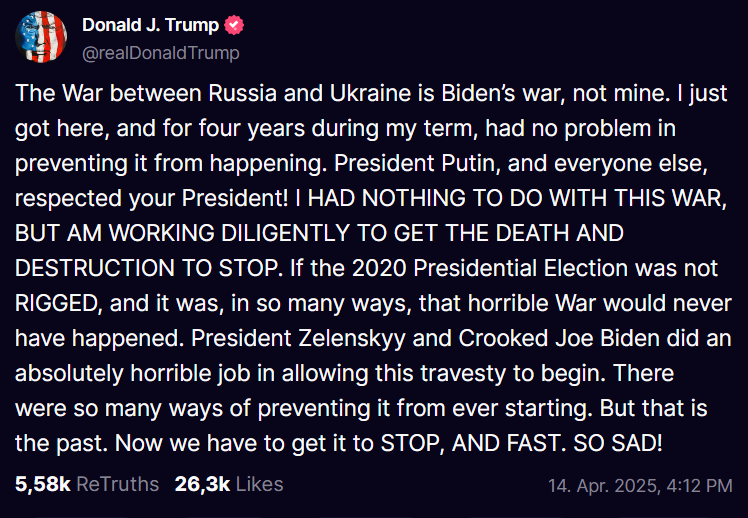Image resolution: width=748 pixels, height=518 pixels.
Task: Visit the @realDonaldTrump handle link
Action: [x=161, y=53]
